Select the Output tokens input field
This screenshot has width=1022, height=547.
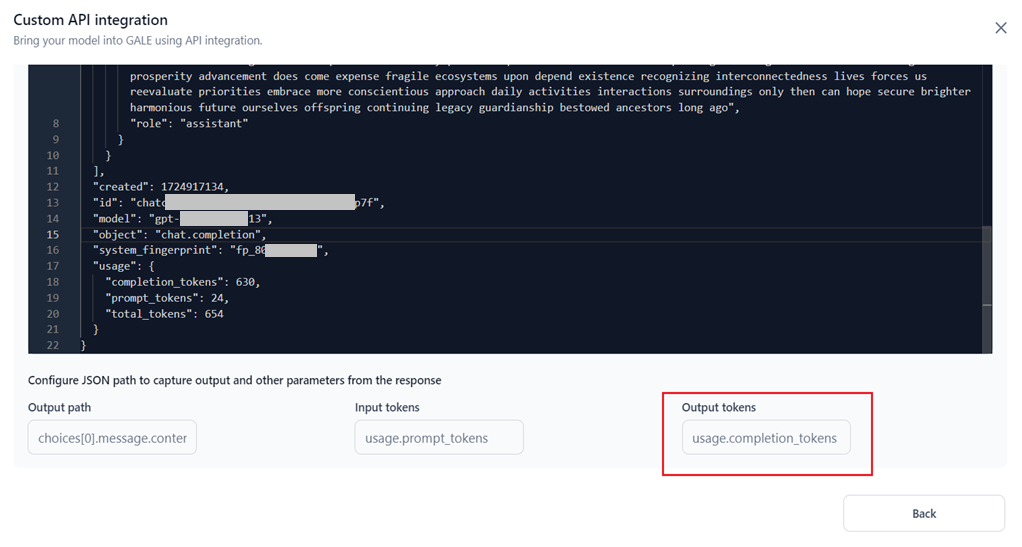(x=766, y=438)
